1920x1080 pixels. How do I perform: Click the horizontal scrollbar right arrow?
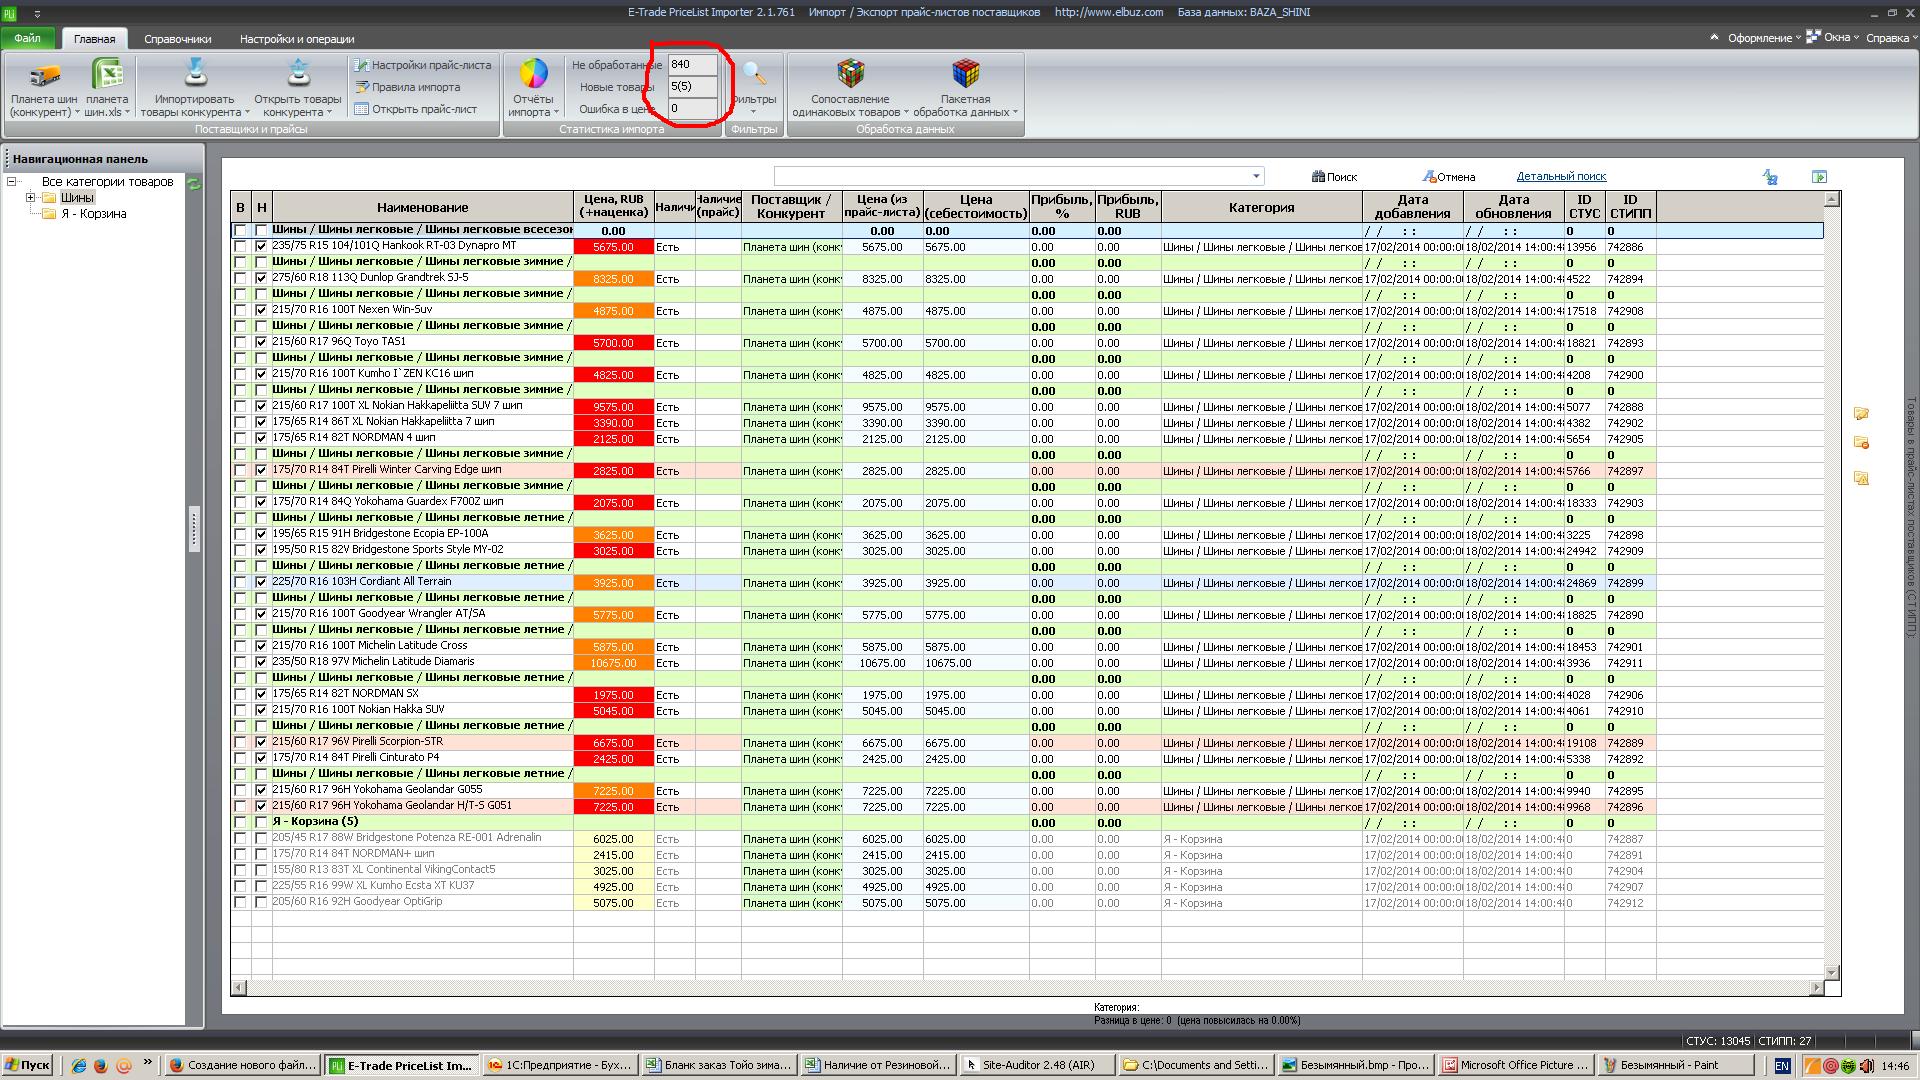(1817, 988)
